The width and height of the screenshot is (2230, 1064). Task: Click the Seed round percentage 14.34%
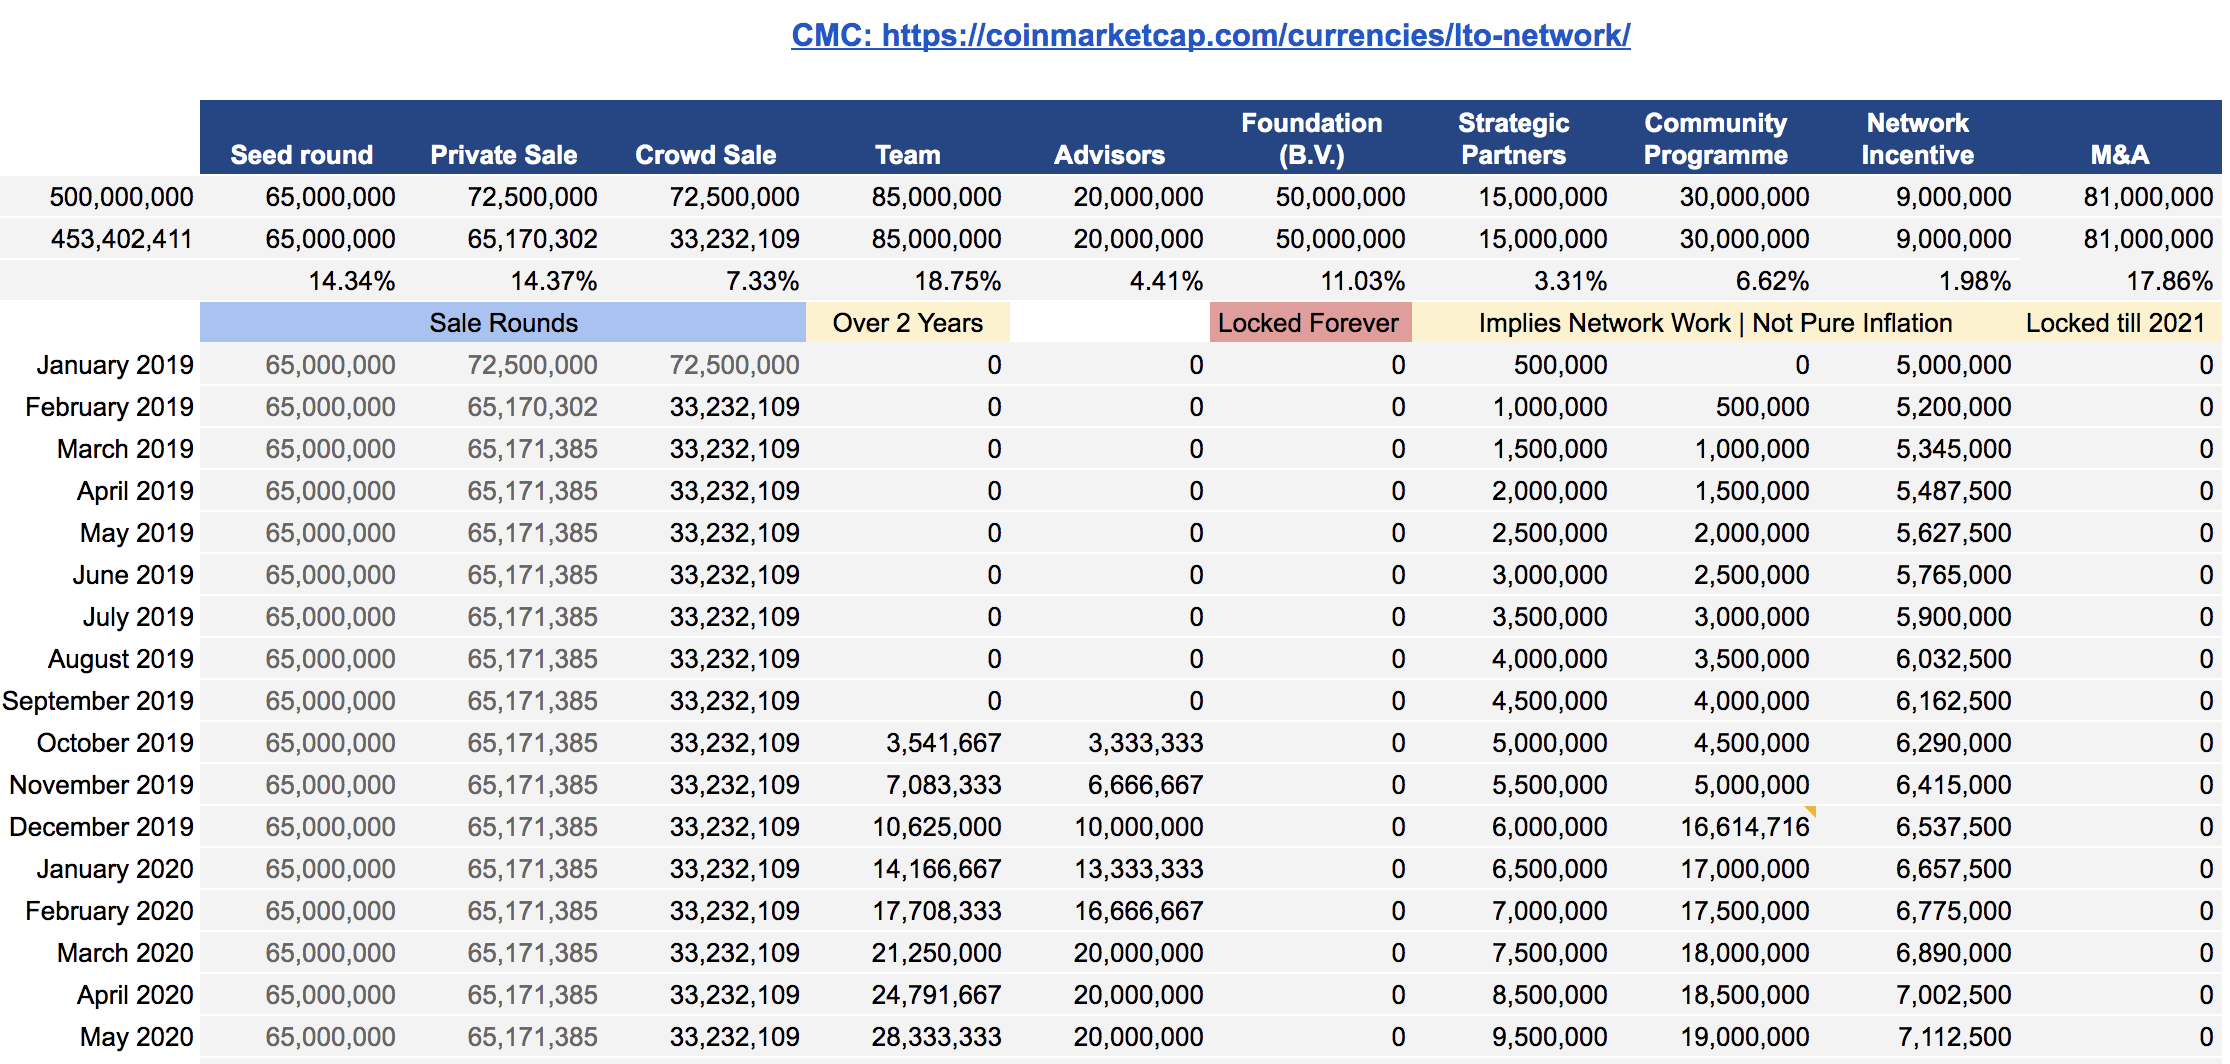click(x=352, y=281)
